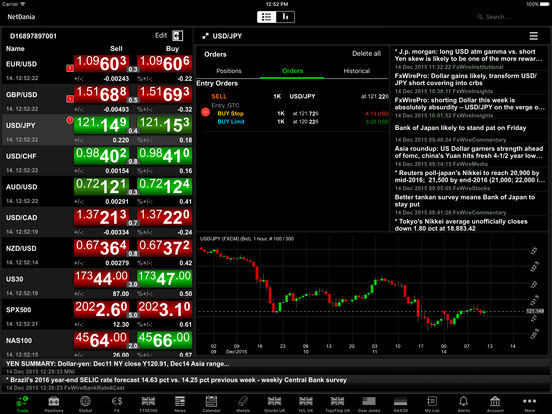Open the FTSE100 flag icon

click(148, 404)
